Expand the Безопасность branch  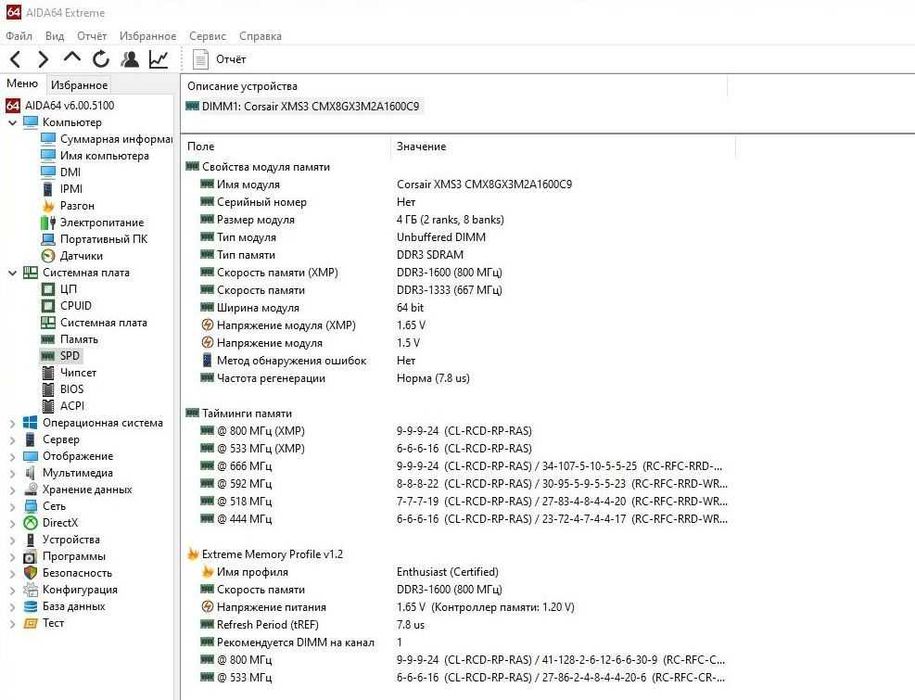click(x=12, y=573)
